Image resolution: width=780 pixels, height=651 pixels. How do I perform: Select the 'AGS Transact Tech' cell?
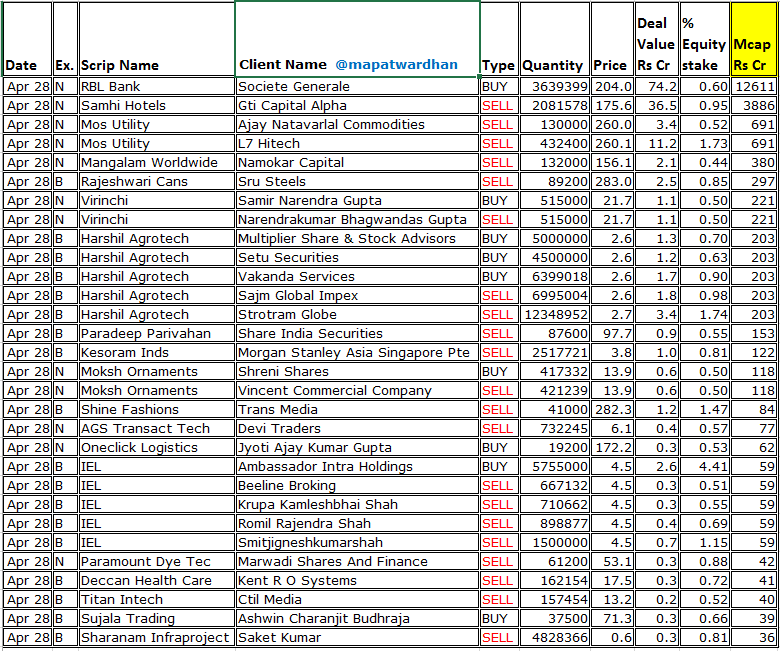pos(156,428)
